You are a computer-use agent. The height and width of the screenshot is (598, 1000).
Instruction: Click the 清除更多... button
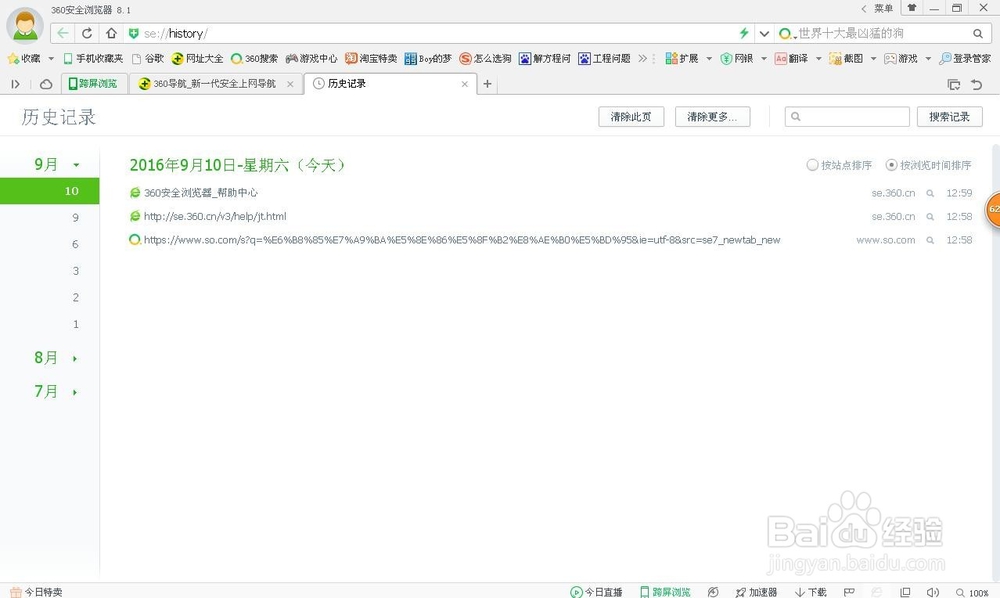pyautogui.click(x=712, y=117)
